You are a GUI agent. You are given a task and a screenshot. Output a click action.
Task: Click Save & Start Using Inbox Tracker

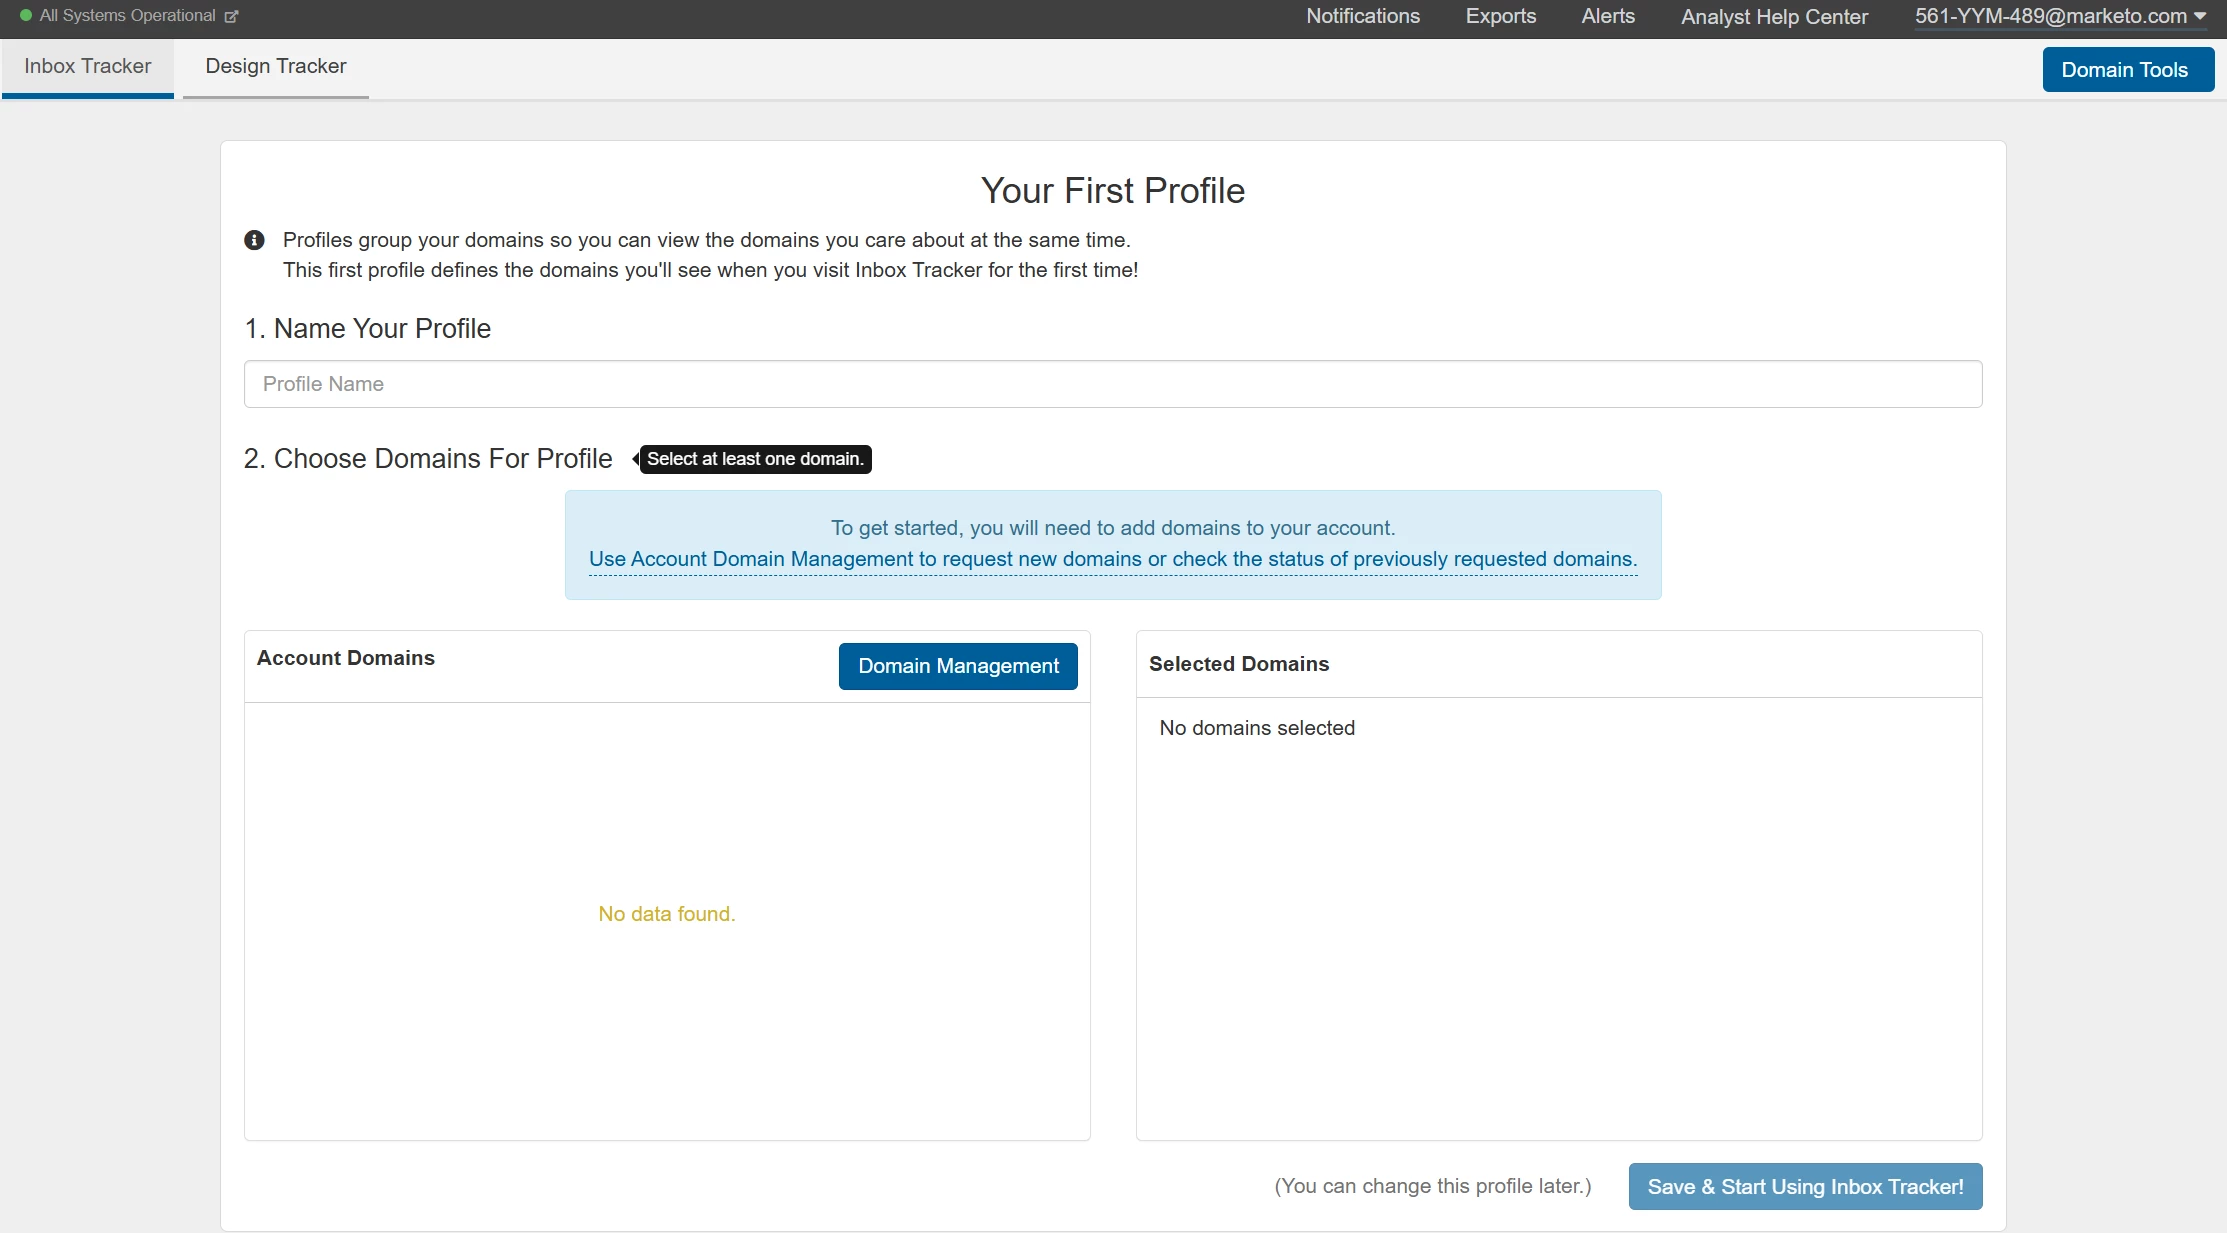[1805, 1187]
